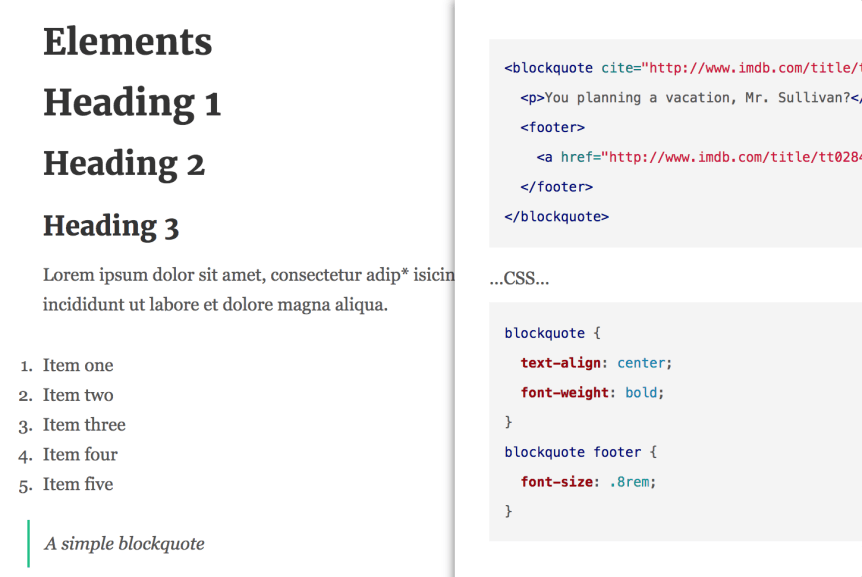862x577 pixels.
Task: Select the "Heading 2" heading text
Action: pos(124,164)
